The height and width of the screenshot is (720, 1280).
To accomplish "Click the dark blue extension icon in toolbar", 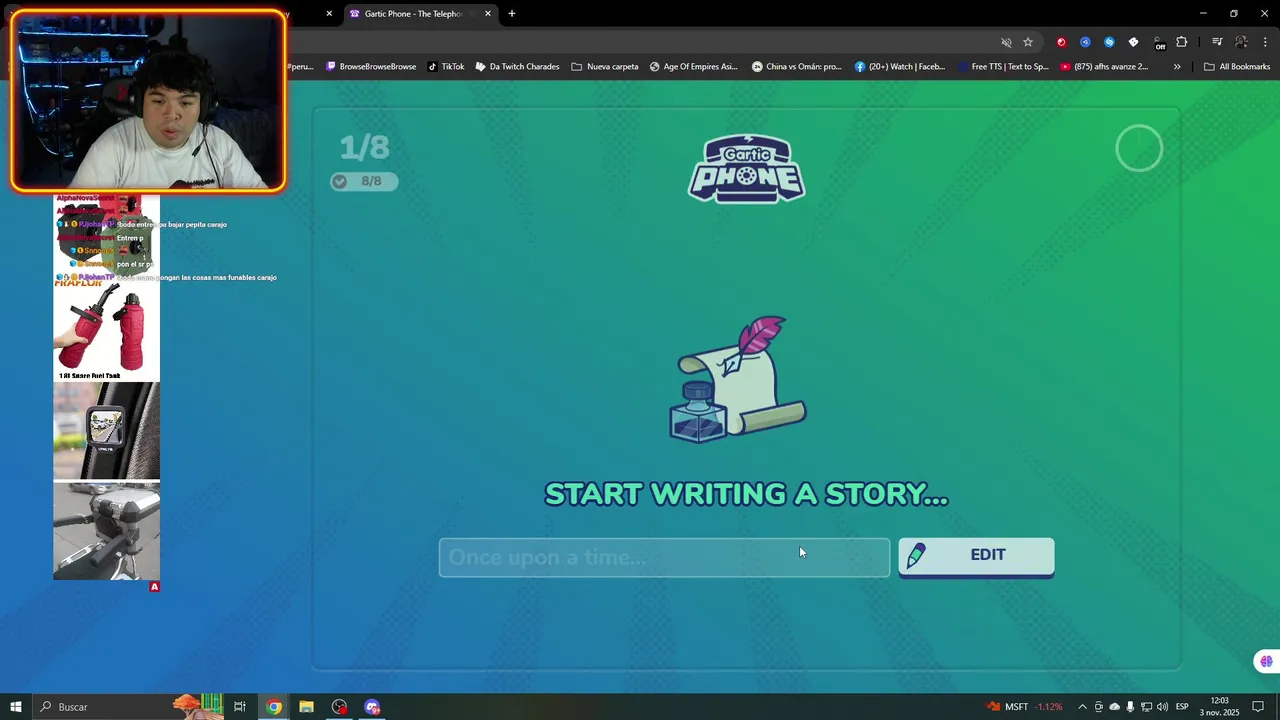I will (x=1085, y=42).
